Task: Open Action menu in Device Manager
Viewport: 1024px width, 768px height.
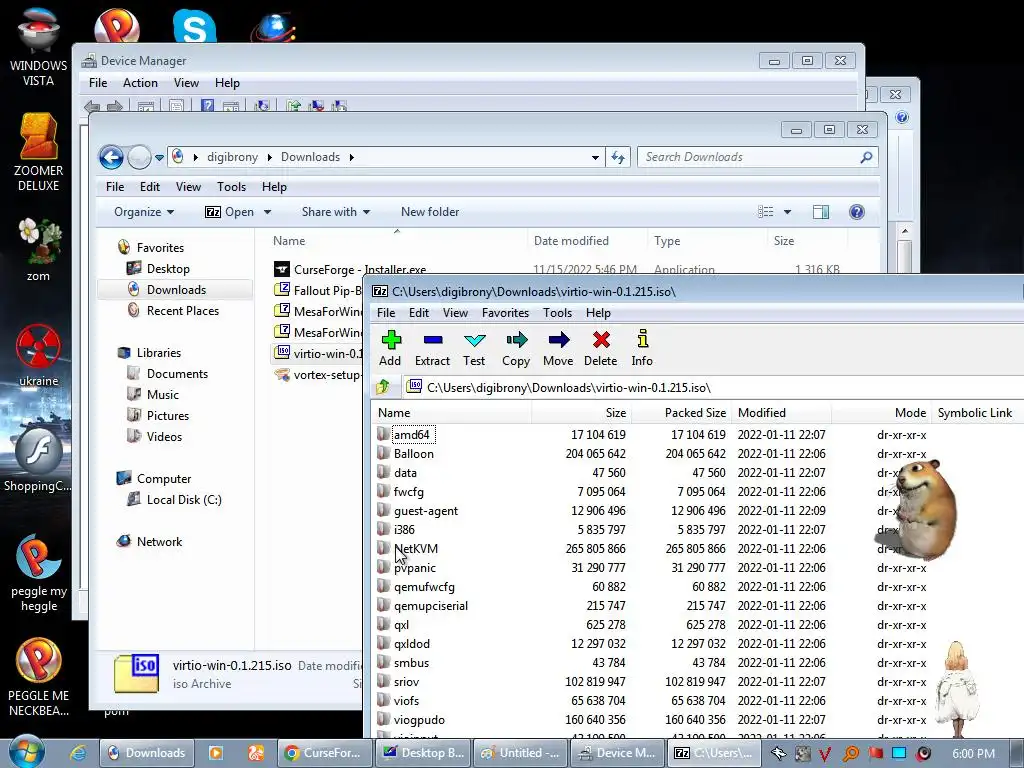Action: pos(140,83)
